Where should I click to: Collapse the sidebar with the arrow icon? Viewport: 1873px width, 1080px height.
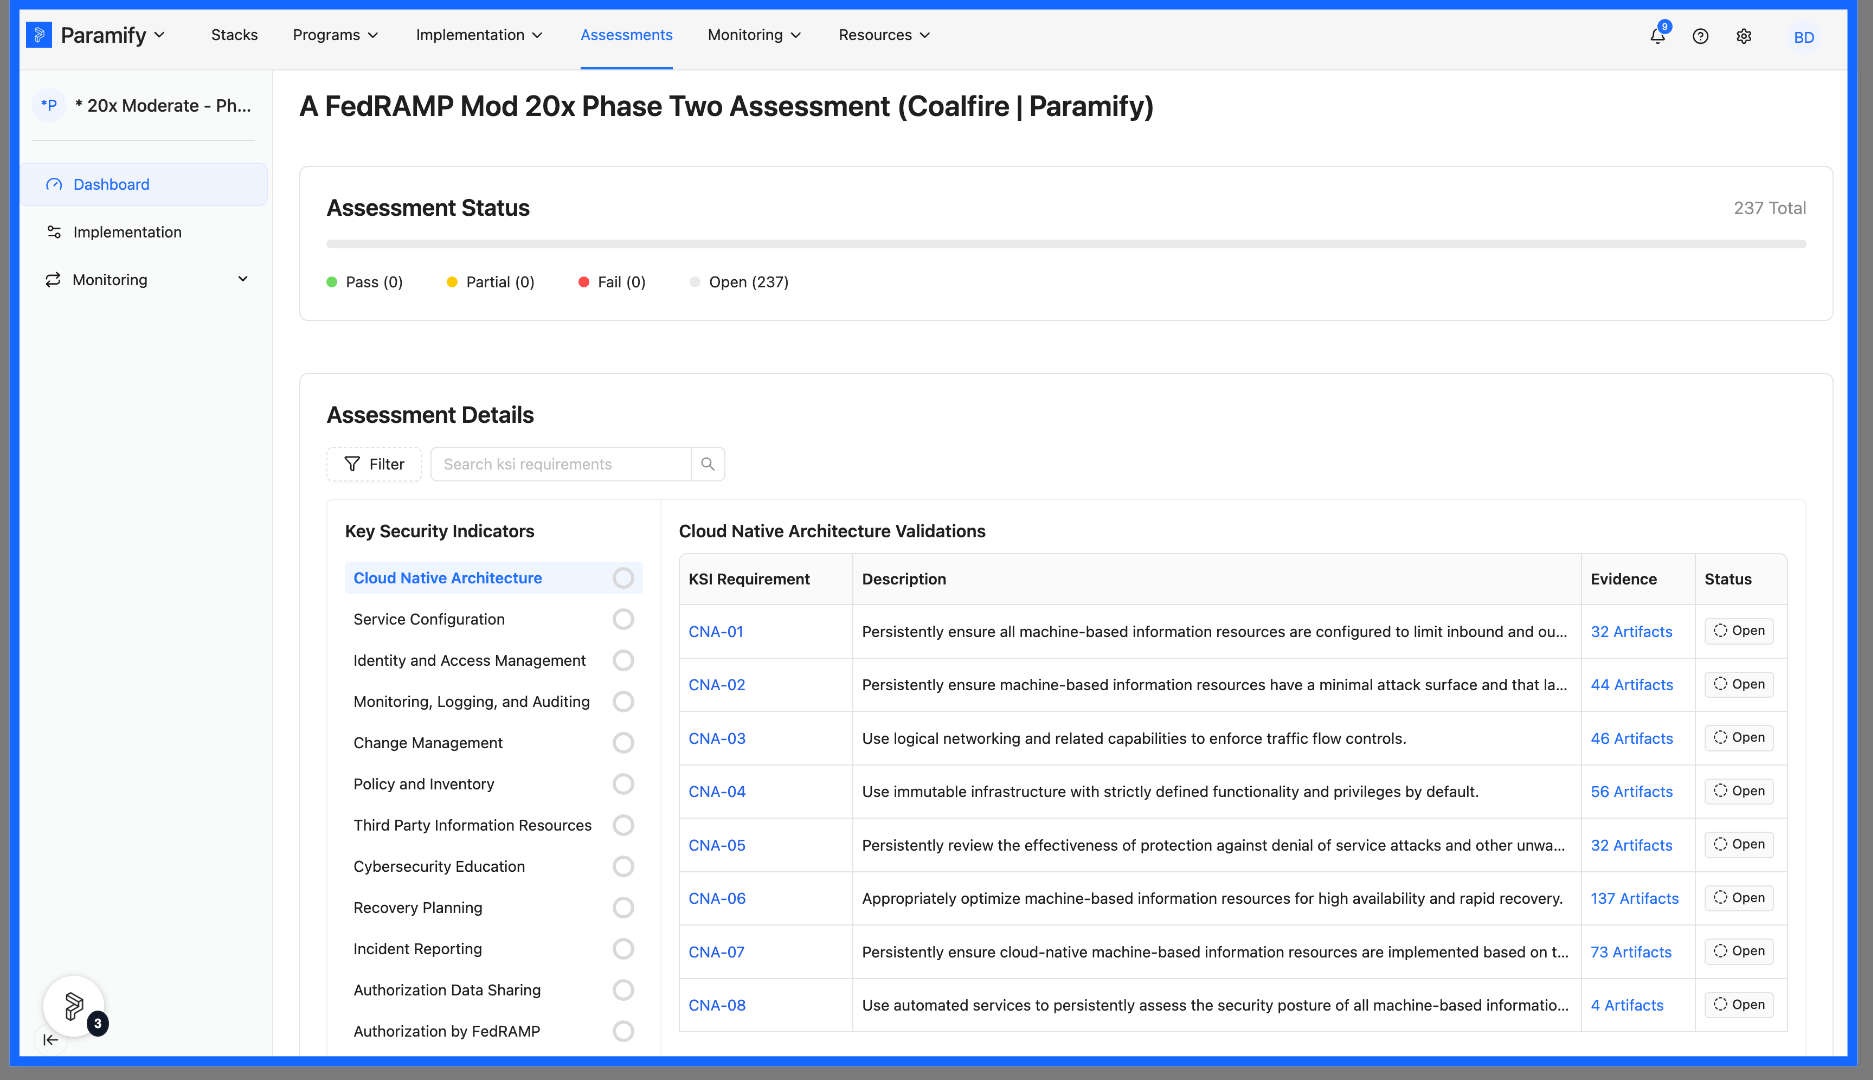(x=51, y=1040)
